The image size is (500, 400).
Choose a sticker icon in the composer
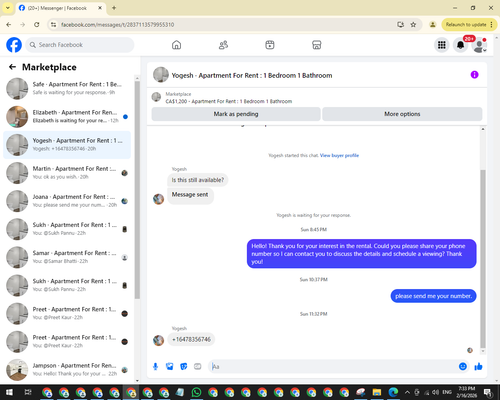coord(184,367)
